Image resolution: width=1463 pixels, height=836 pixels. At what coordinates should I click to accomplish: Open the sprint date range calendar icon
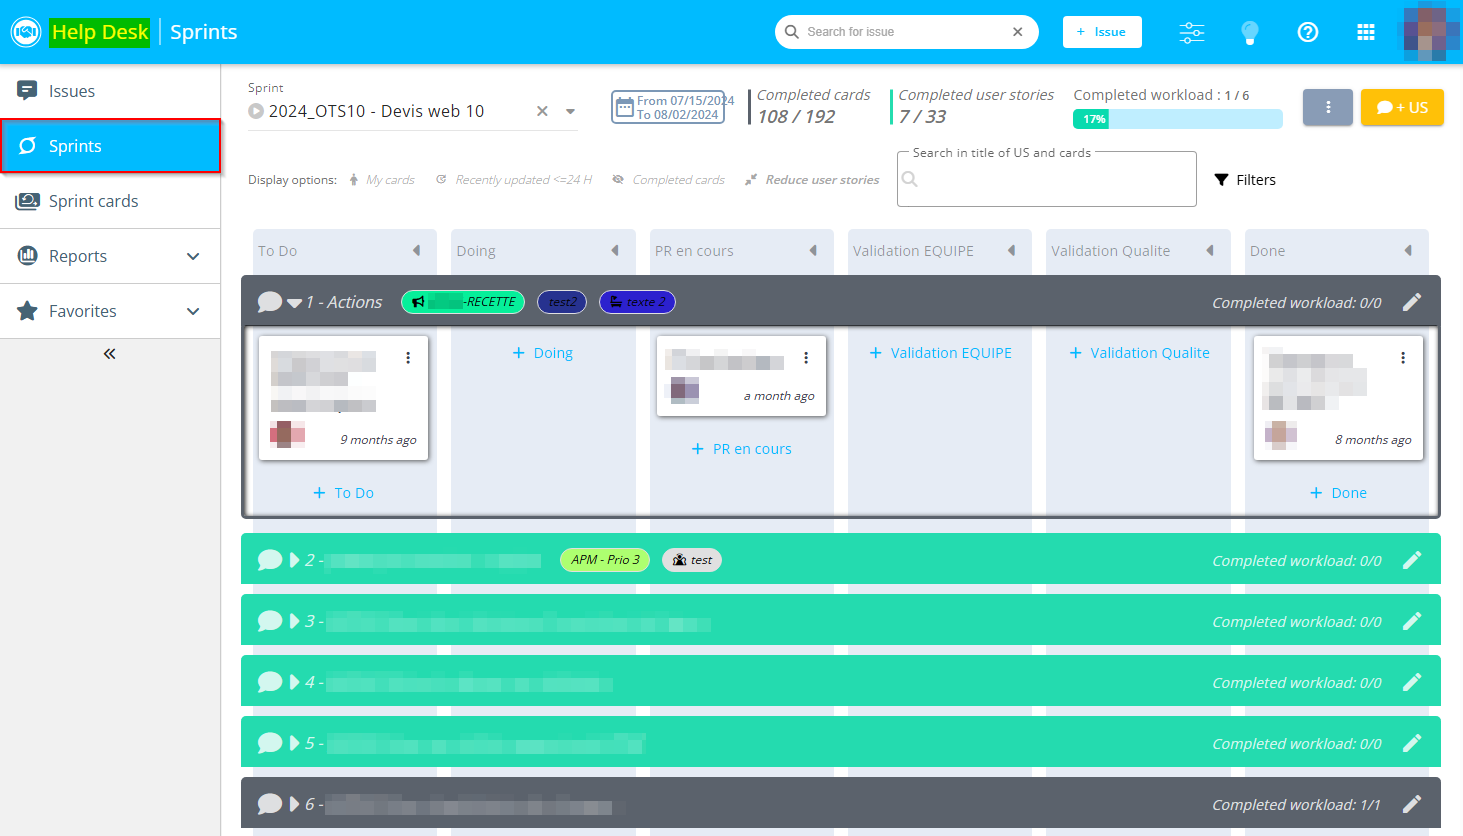point(625,107)
